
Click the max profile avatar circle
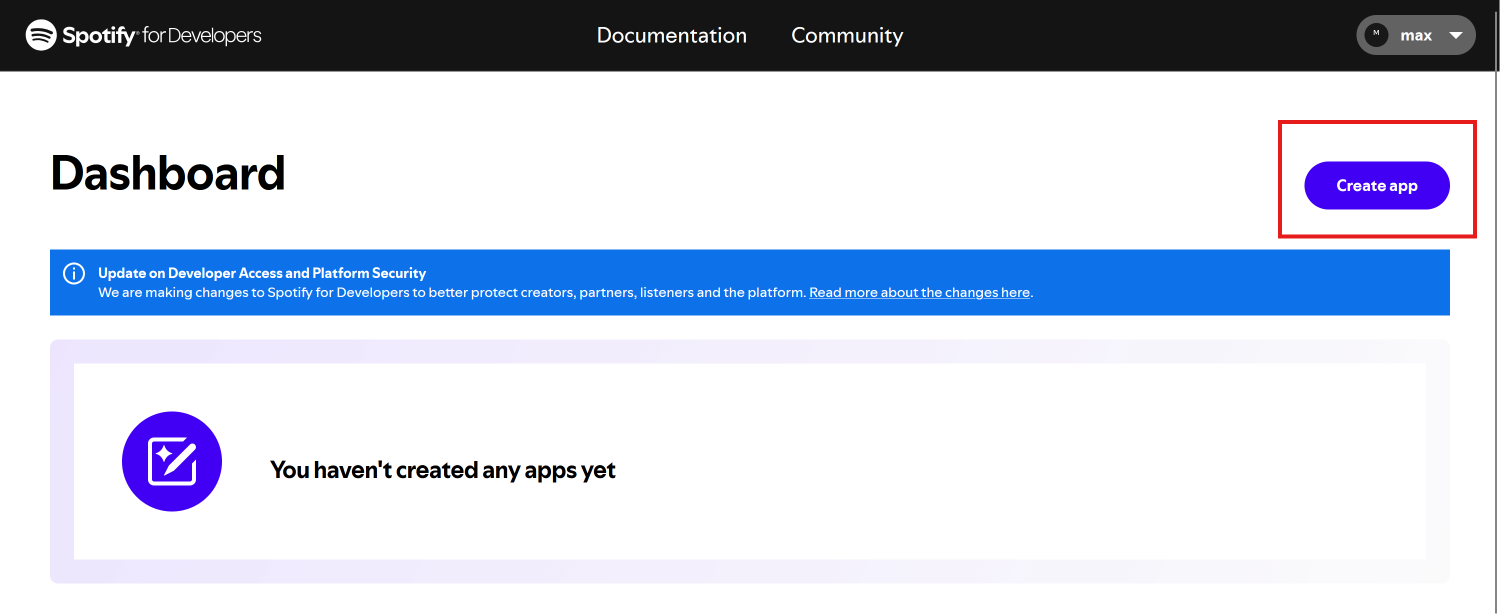click(1377, 35)
